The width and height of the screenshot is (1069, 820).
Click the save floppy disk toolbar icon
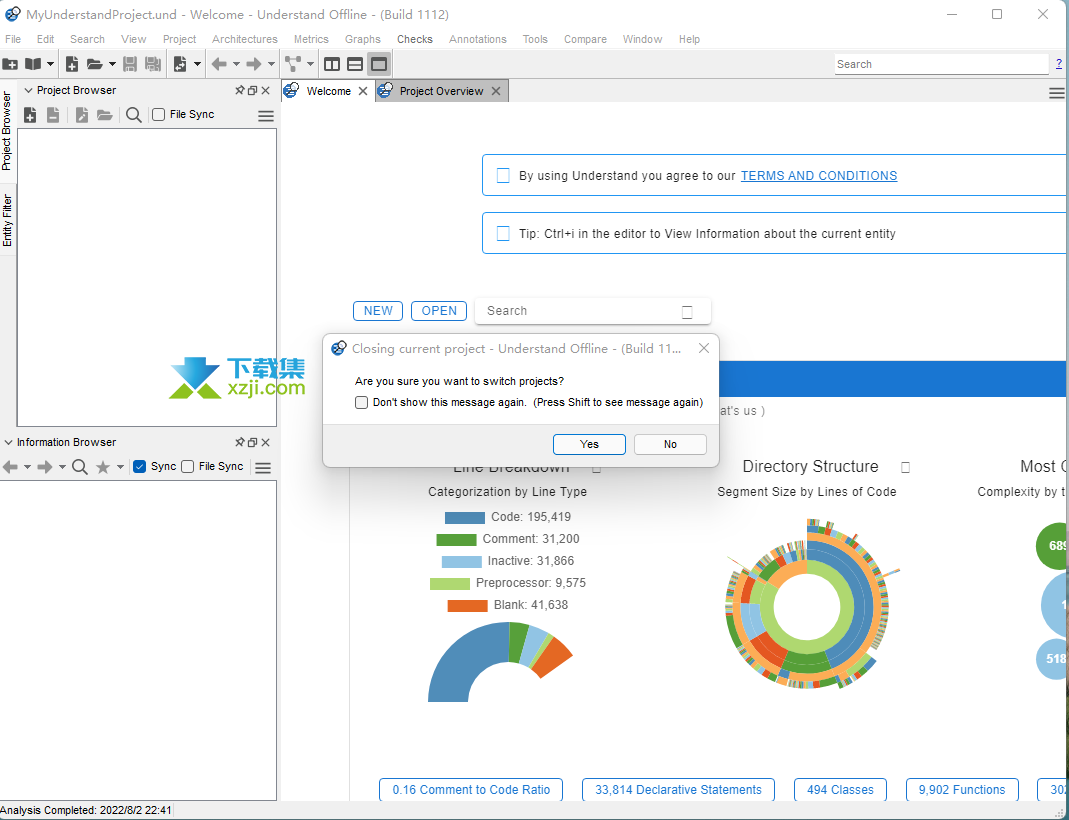coord(130,64)
